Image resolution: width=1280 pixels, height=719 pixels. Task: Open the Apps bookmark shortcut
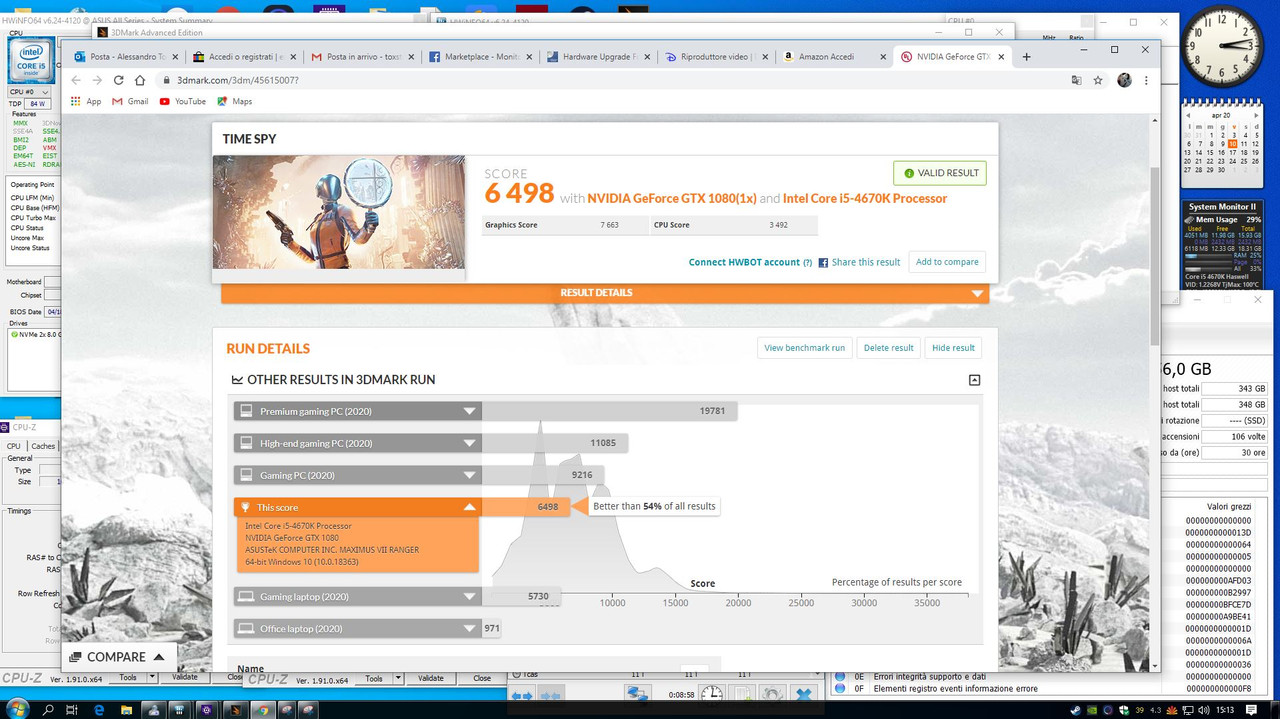[86, 101]
